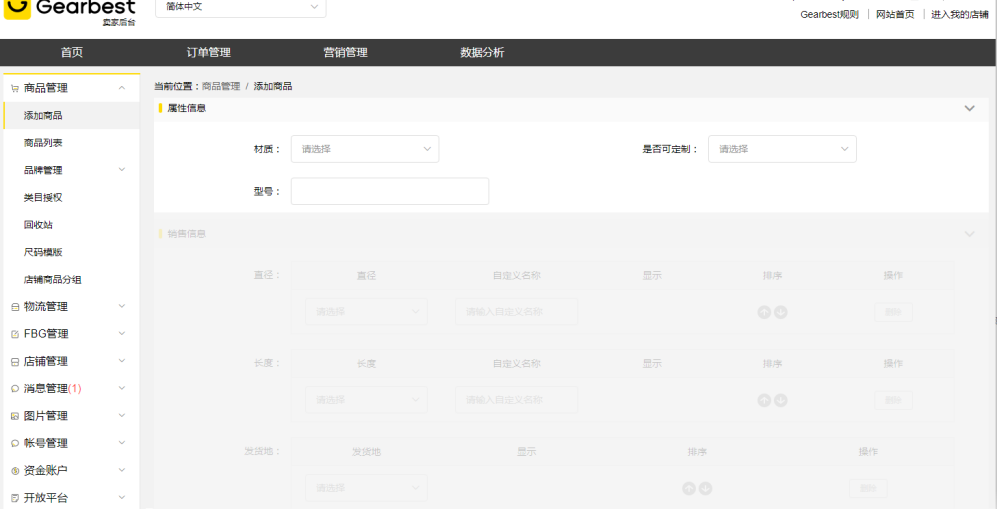Screen dimensions: 997x510
Task: Click the Gearbest logo
Action: click(x=70, y=13)
